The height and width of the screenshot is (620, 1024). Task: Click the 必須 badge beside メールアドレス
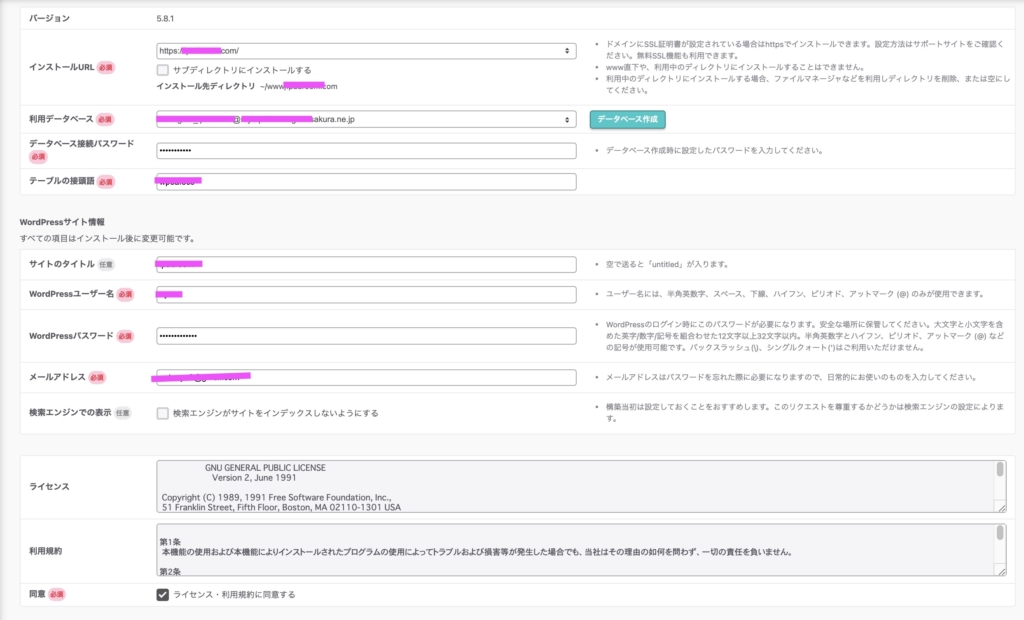[x=96, y=377]
